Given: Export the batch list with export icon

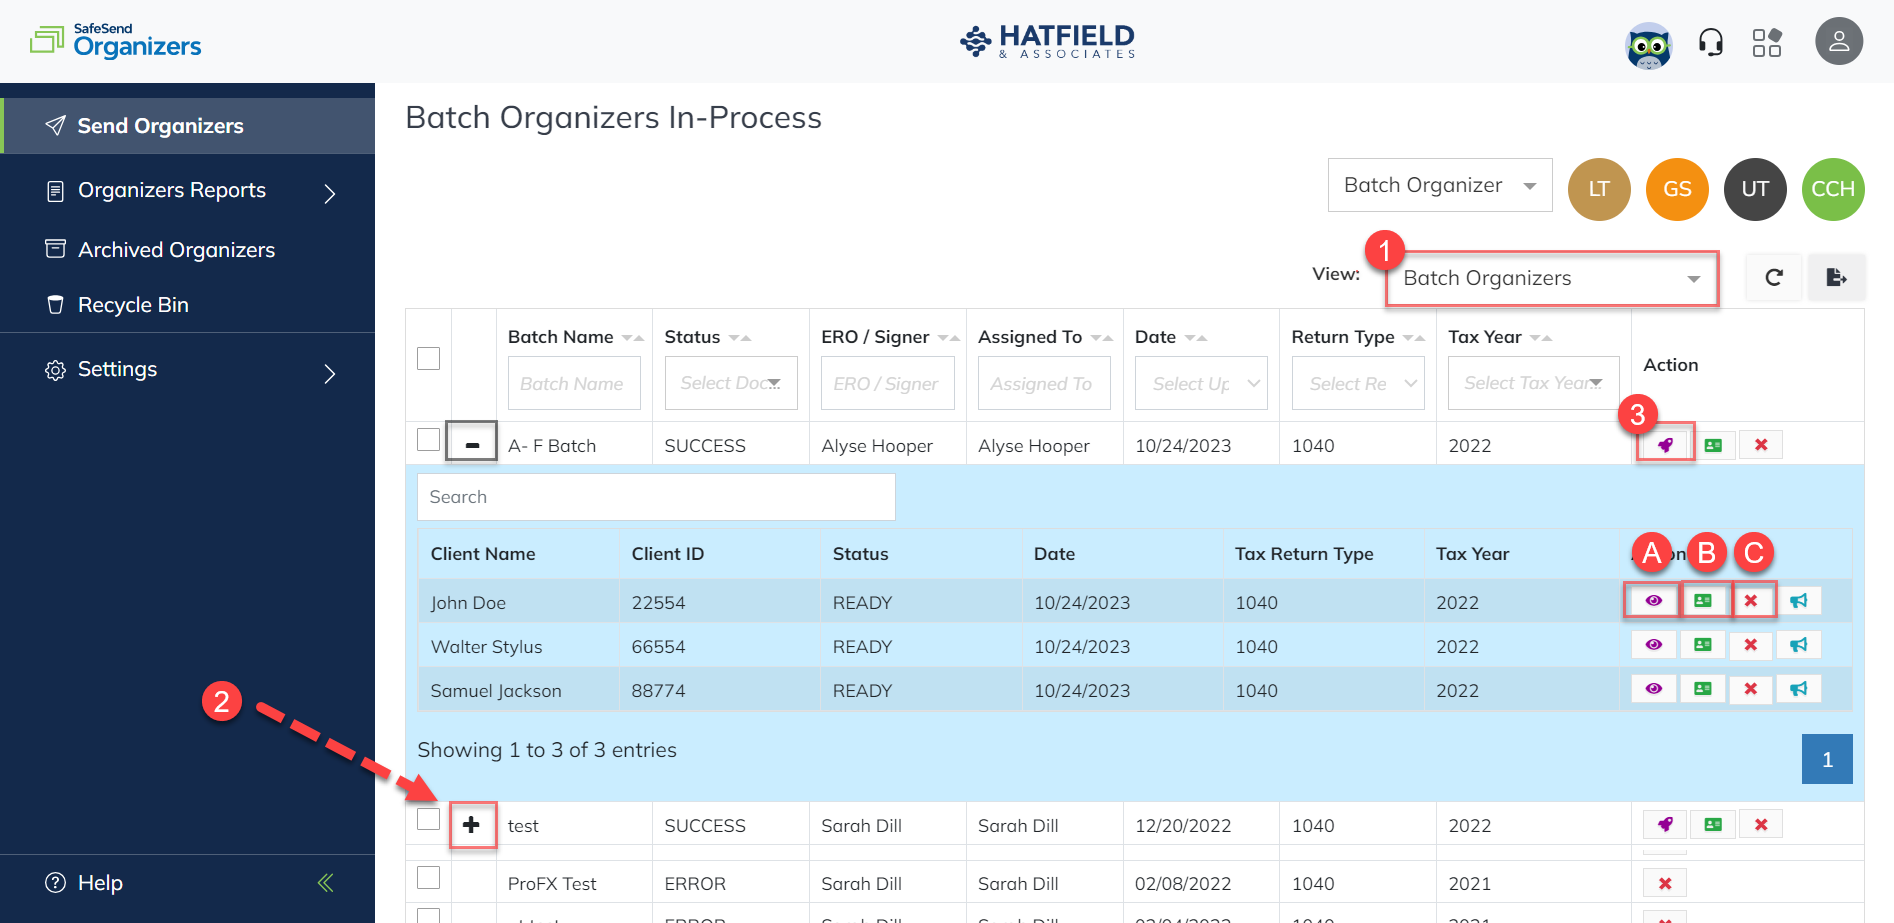Looking at the screenshot, I should pos(1836,278).
